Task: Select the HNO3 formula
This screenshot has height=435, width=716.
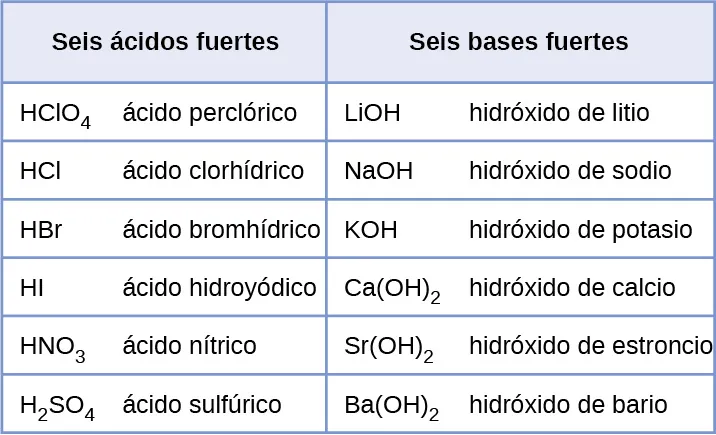Action: point(52,348)
